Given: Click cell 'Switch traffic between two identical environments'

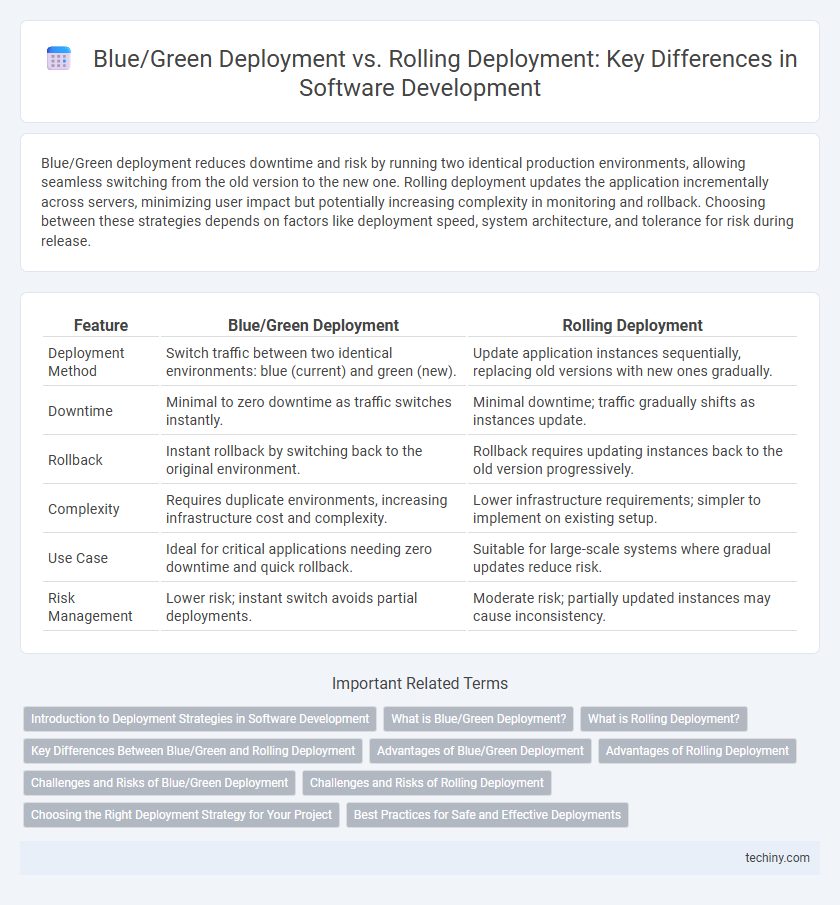Looking at the screenshot, I should pyautogui.click(x=313, y=362).
